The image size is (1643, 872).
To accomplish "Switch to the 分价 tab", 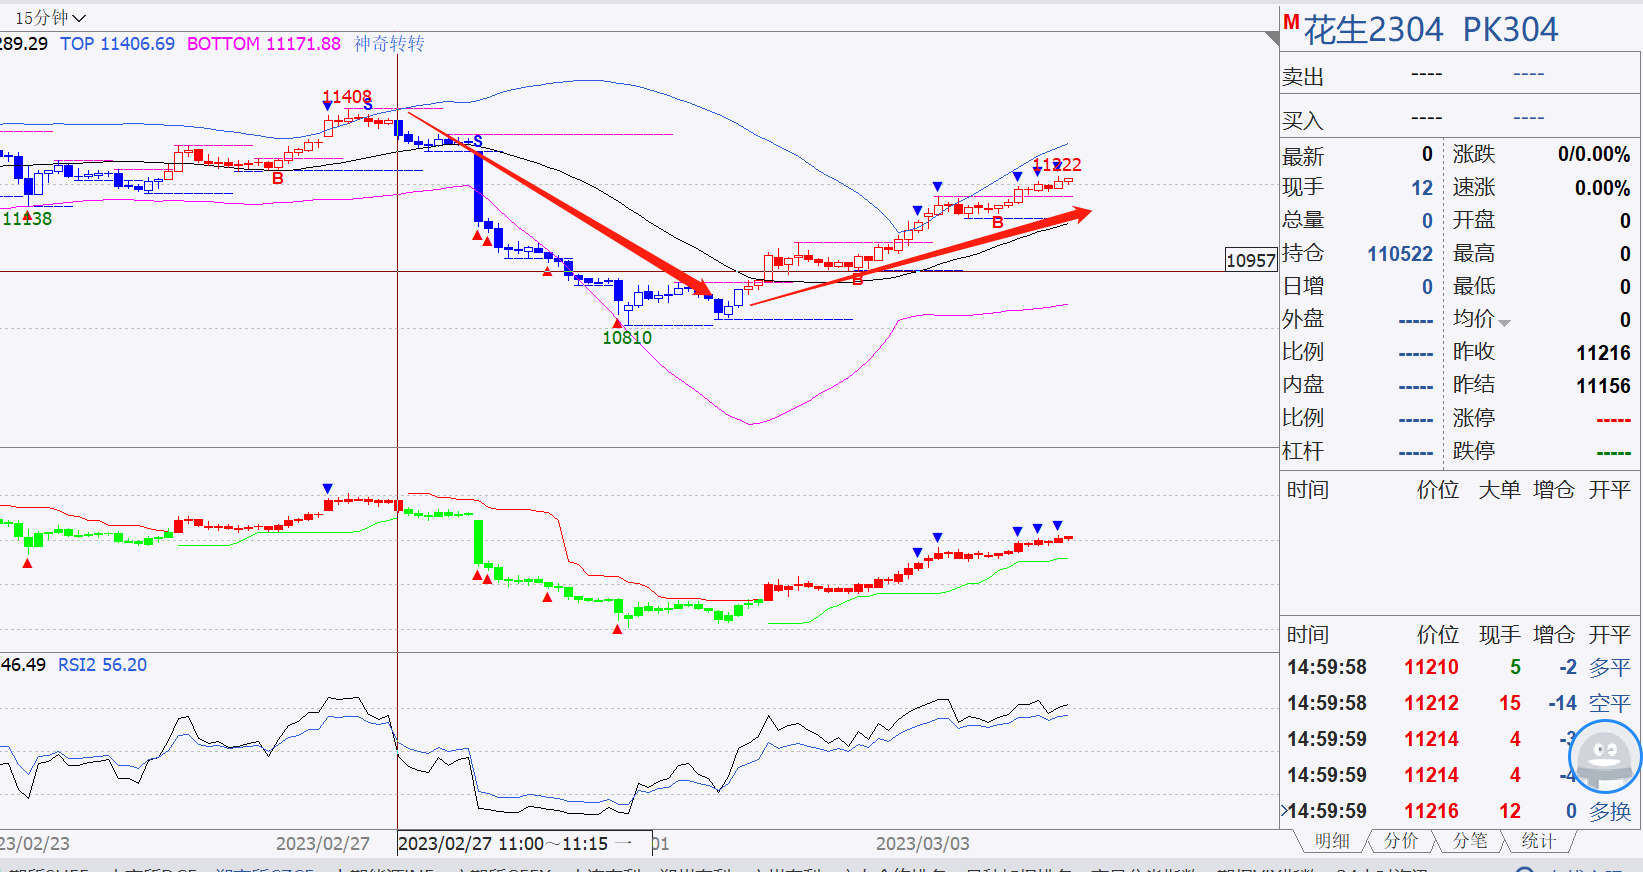I will pyautogui.click(x=1401, y=841).
